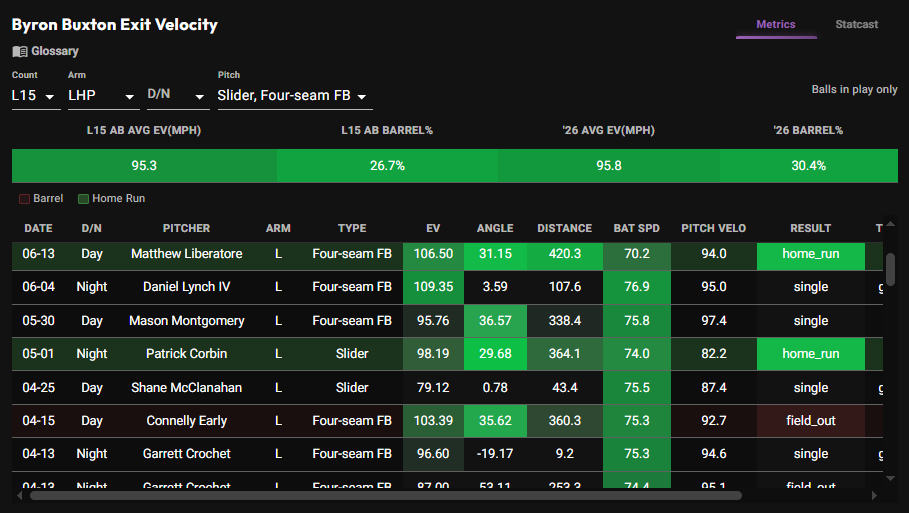Click the horizontal scroll left arrow
This screenshot has width=909, height=513.
[20, 496]
